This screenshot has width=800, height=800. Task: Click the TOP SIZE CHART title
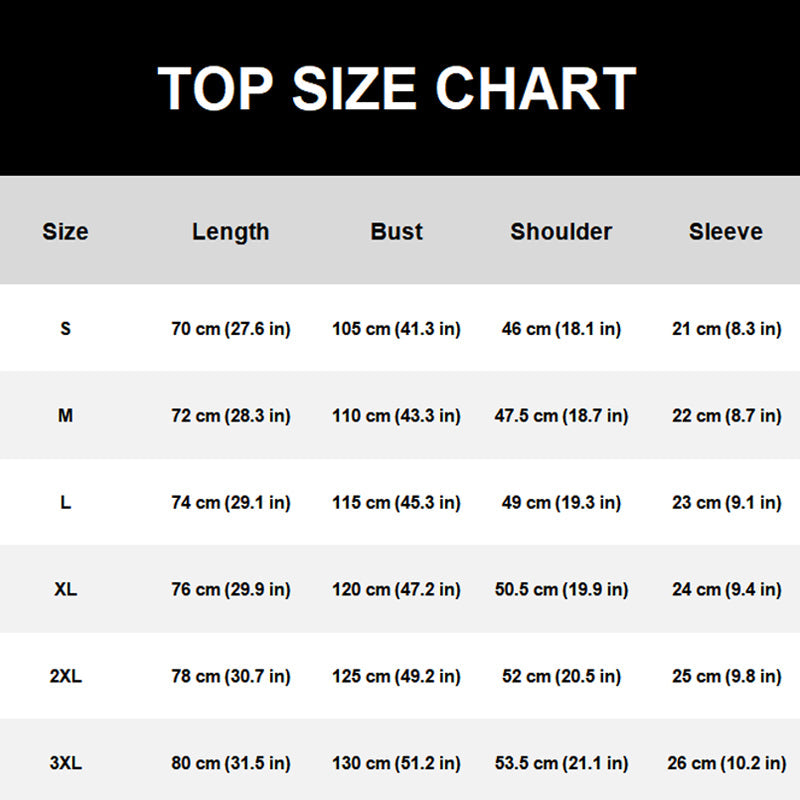click(397, 88)
